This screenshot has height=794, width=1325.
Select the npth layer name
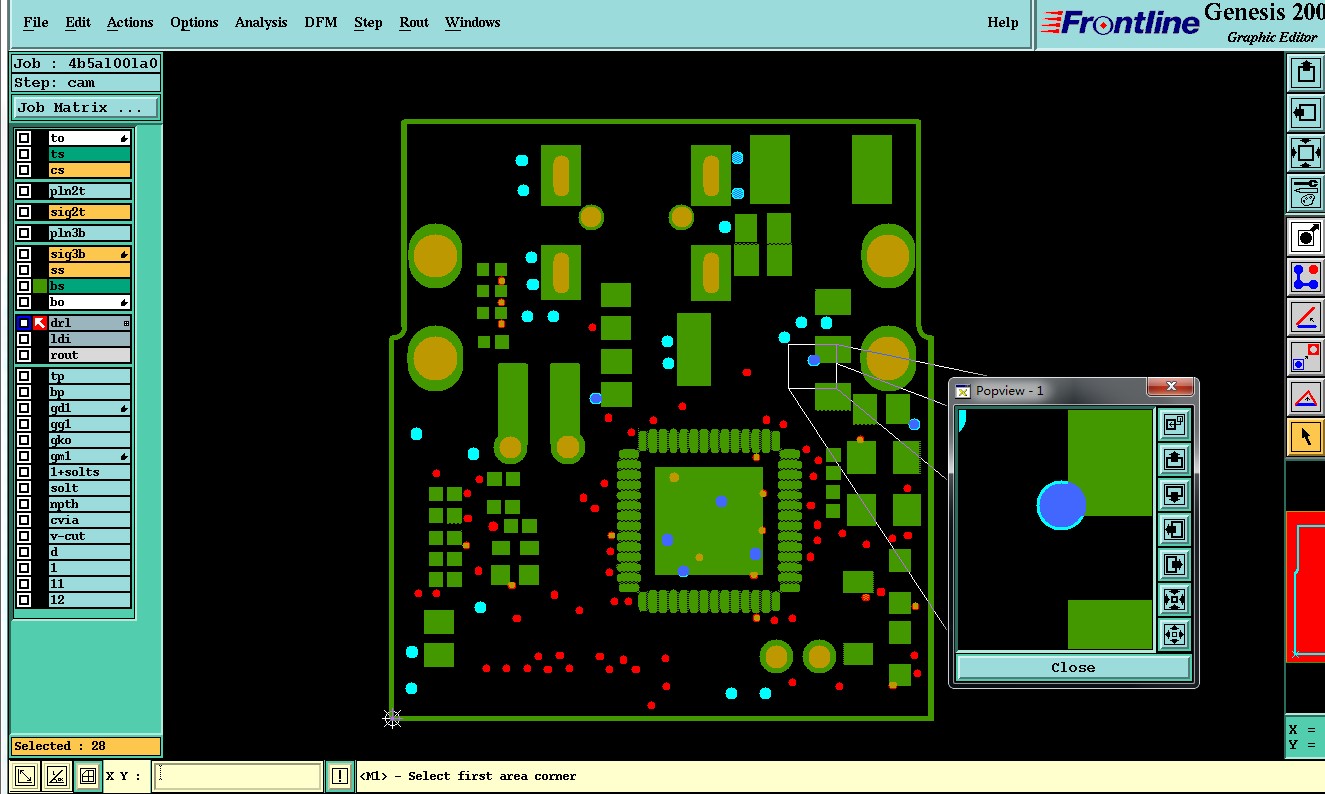[90, 504]
